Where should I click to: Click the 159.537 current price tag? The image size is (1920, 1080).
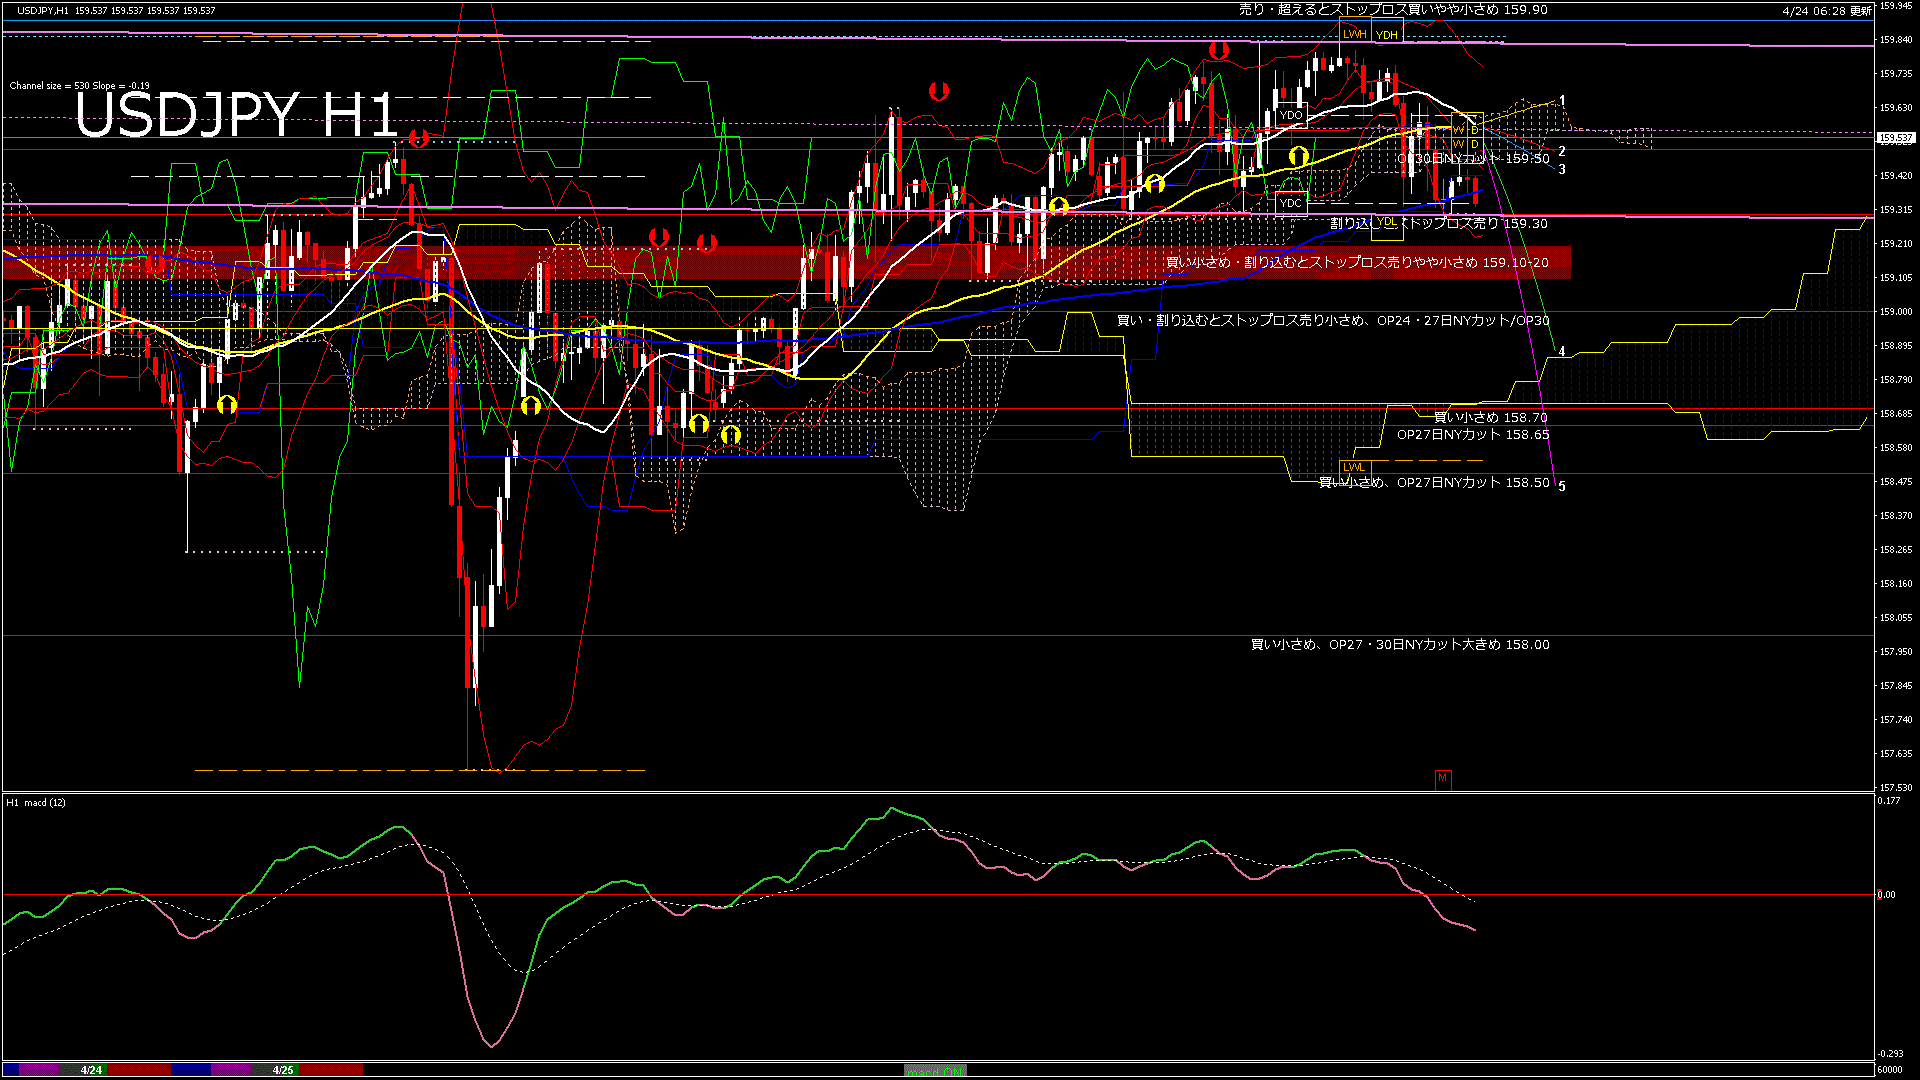click(1895, 138)
